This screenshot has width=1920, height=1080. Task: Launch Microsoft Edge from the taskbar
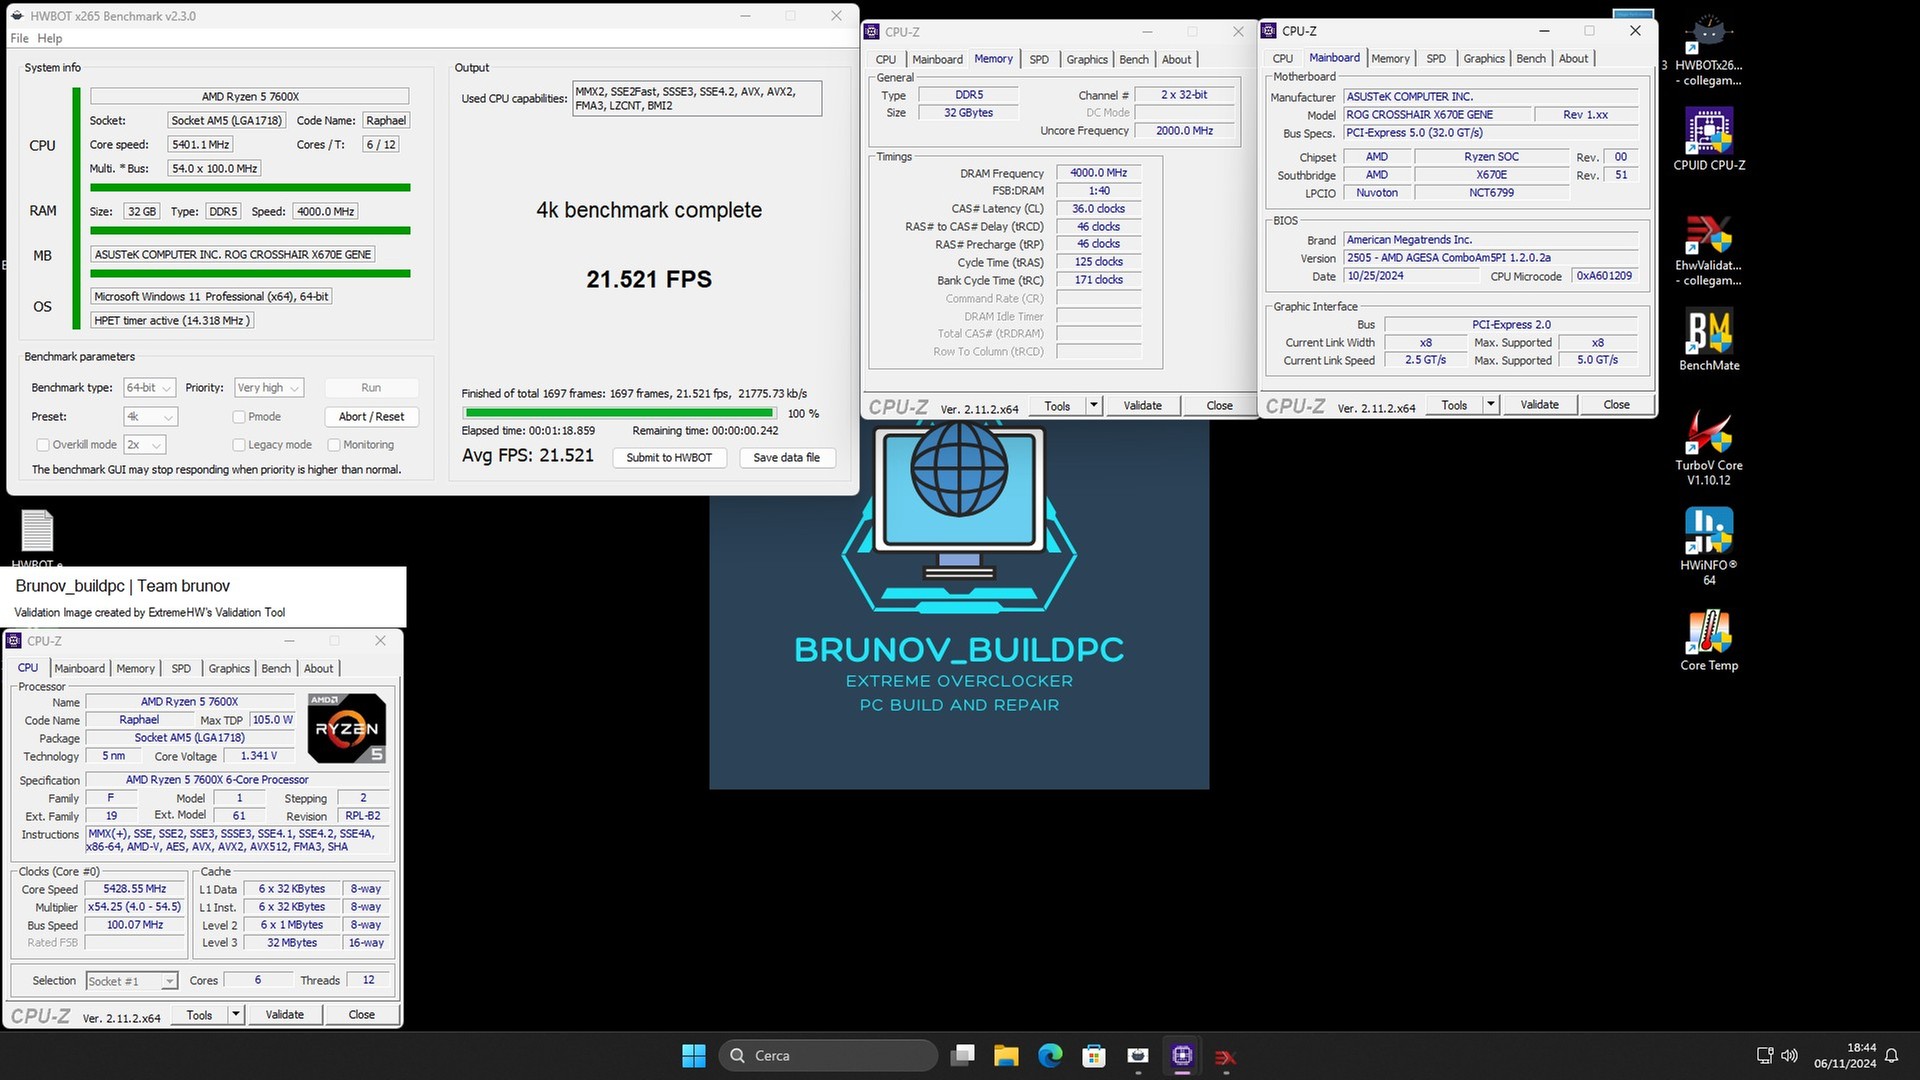click(1050, 1055)
